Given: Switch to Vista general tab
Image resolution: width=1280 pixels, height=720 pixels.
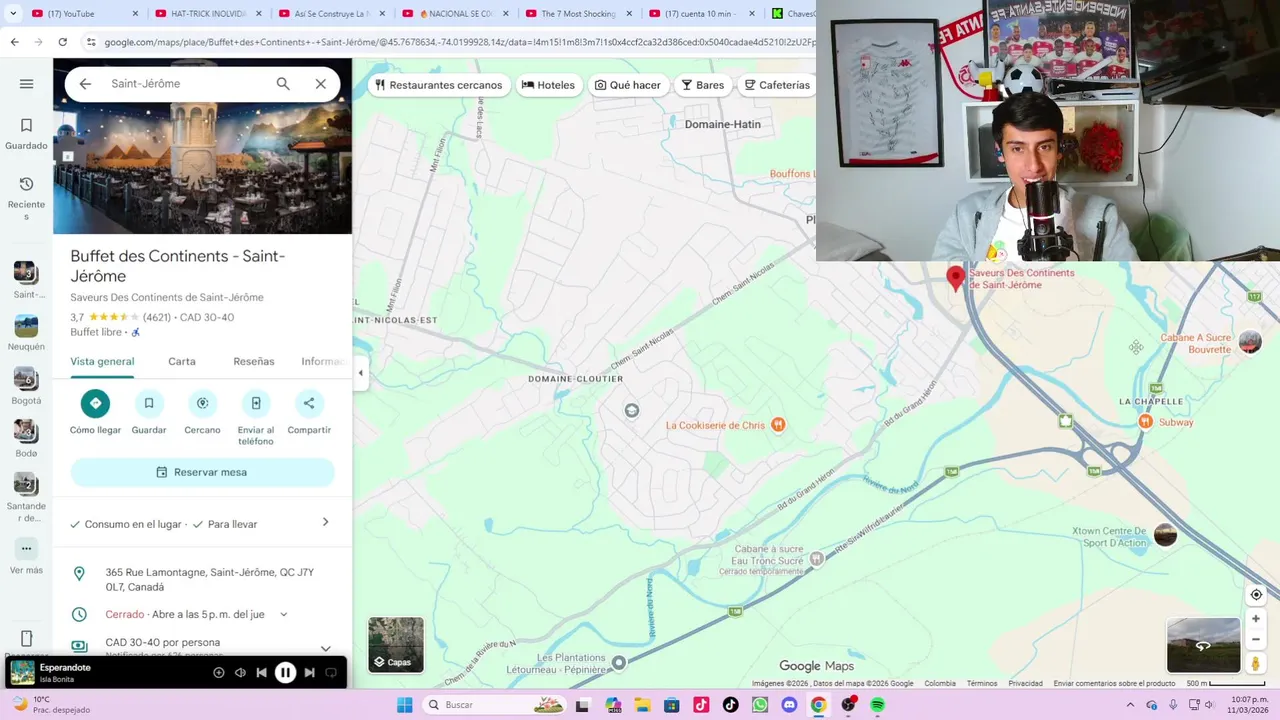Looking at the screenshot, I should click(102, 361).
